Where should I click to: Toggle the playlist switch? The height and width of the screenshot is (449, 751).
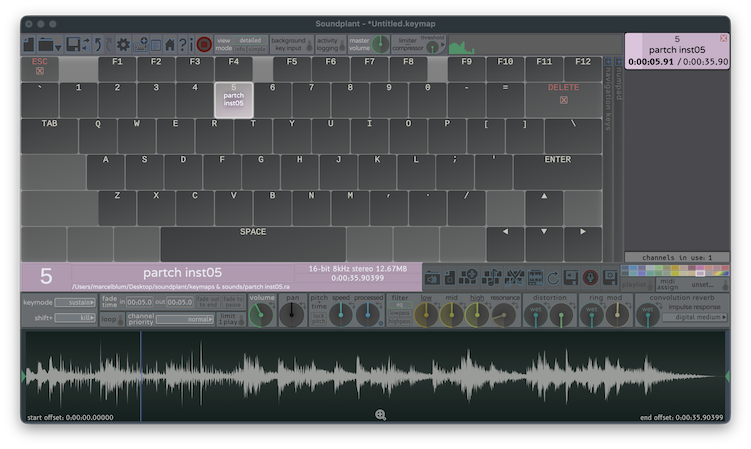(x=650, y=286)
